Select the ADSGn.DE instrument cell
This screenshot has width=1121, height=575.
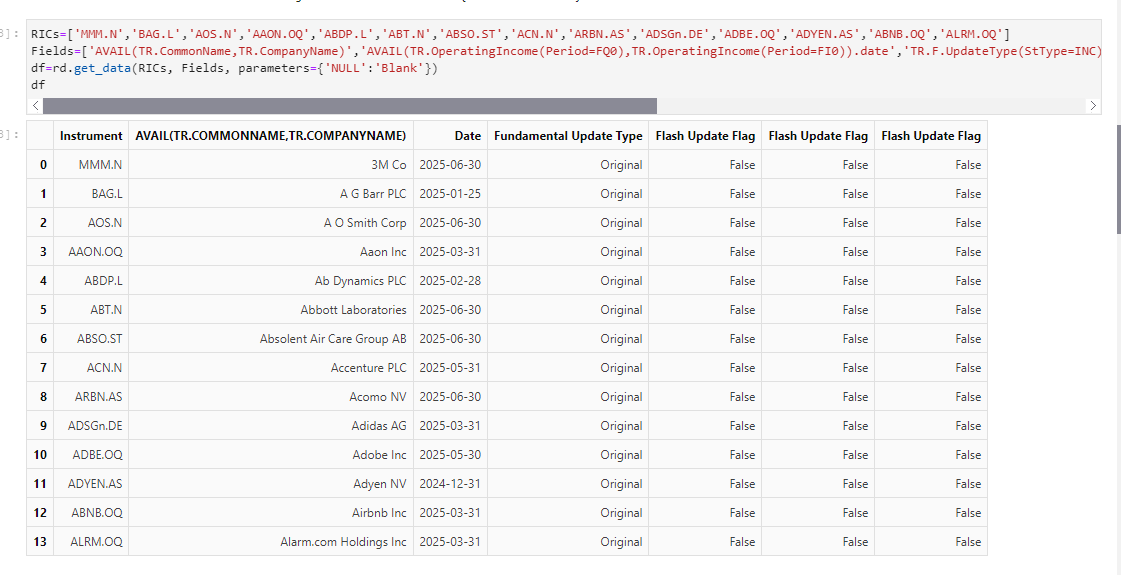(91, 426)
